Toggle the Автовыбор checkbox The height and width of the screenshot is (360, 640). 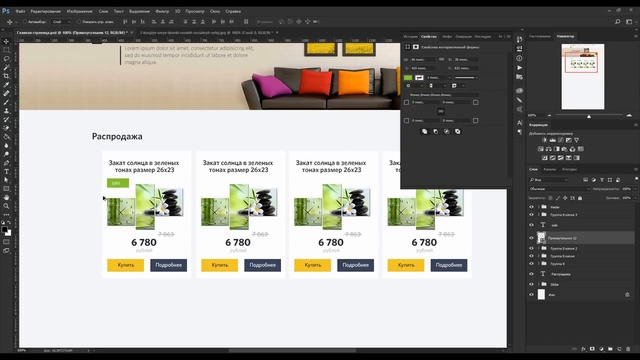point(25,22)
